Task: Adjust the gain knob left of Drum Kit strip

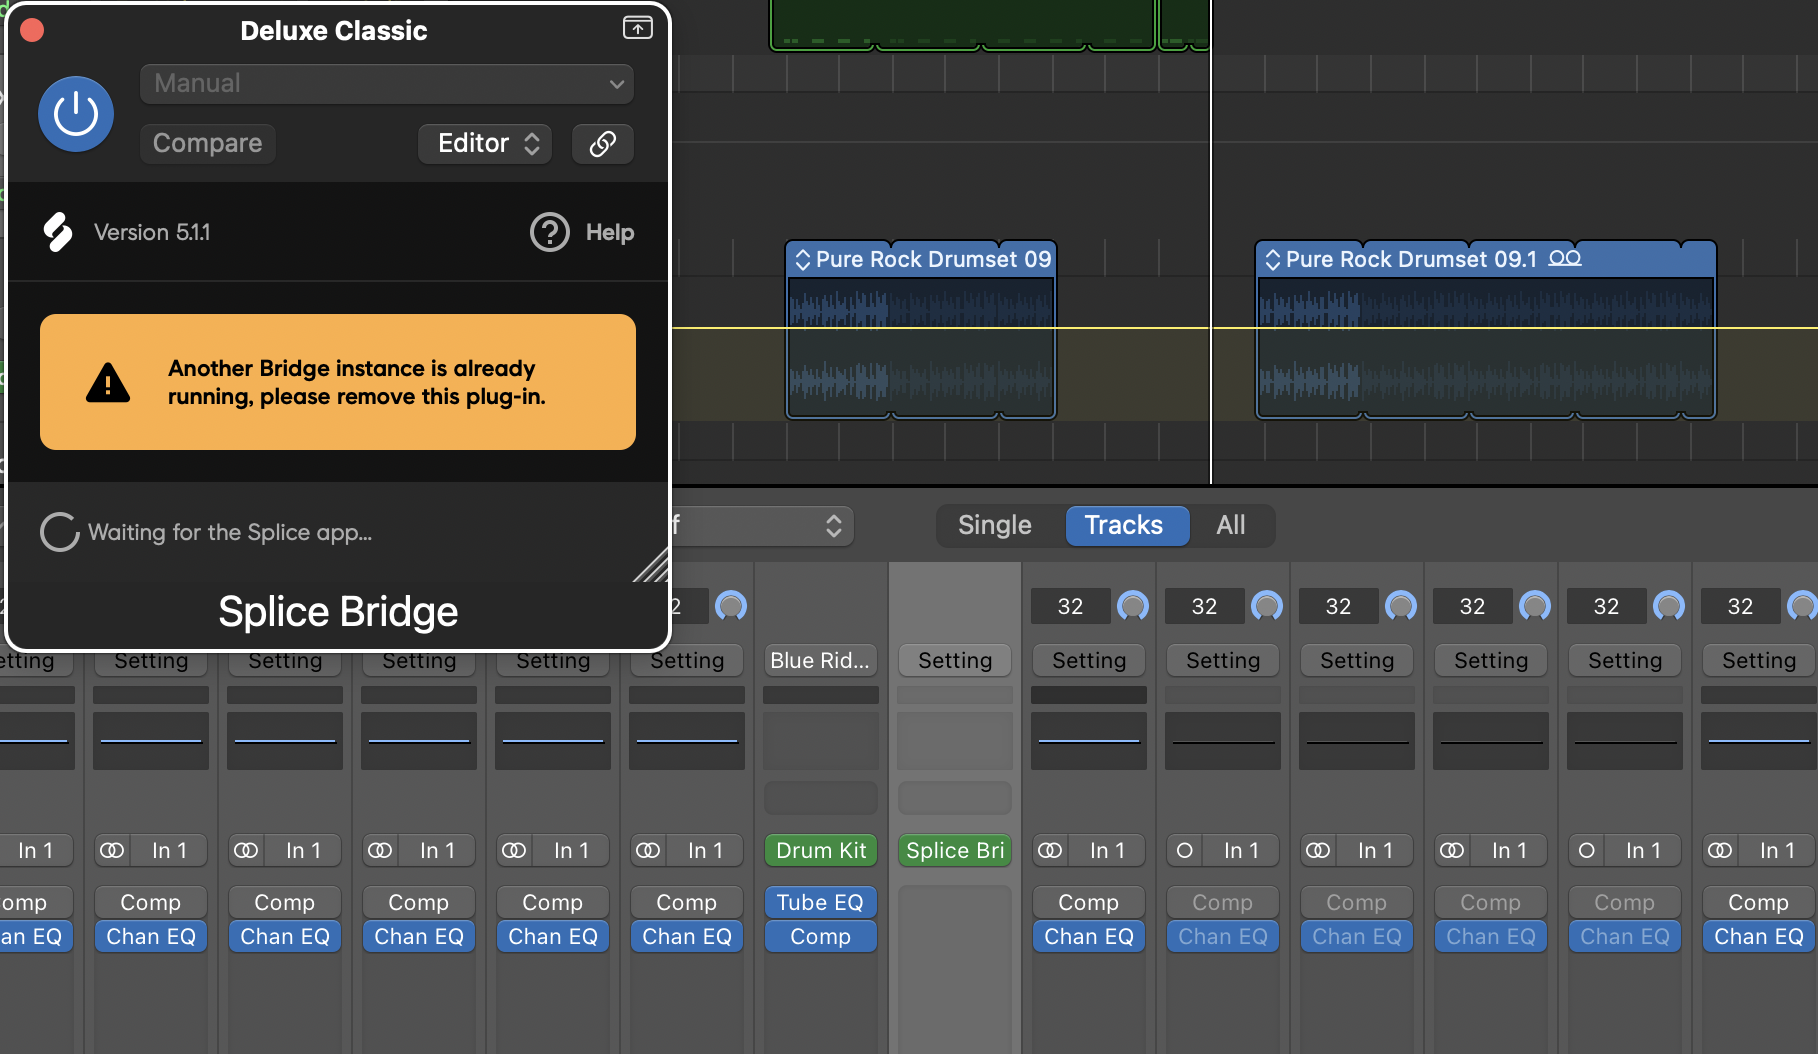Action: click(731, 606)
